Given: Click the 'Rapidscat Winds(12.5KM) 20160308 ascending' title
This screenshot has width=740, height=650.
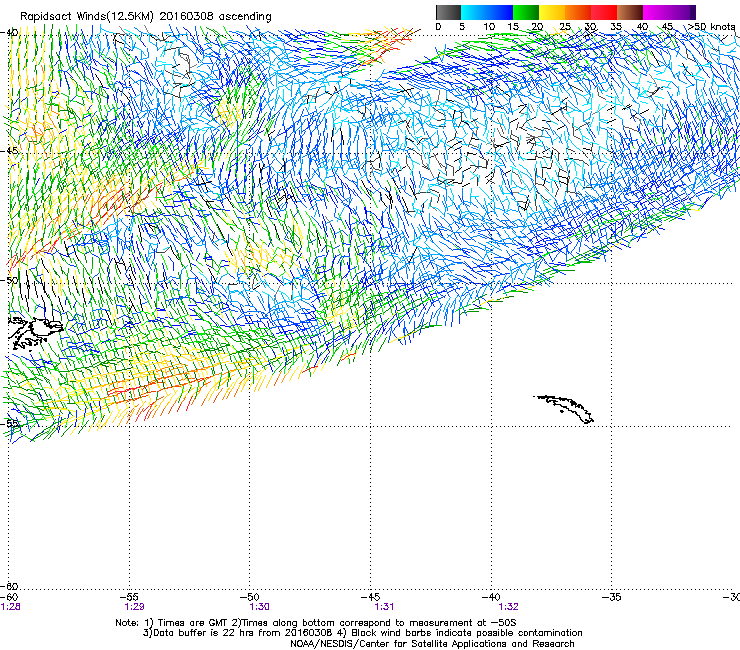Looking at the screenshot, I should tap(146, 17).
